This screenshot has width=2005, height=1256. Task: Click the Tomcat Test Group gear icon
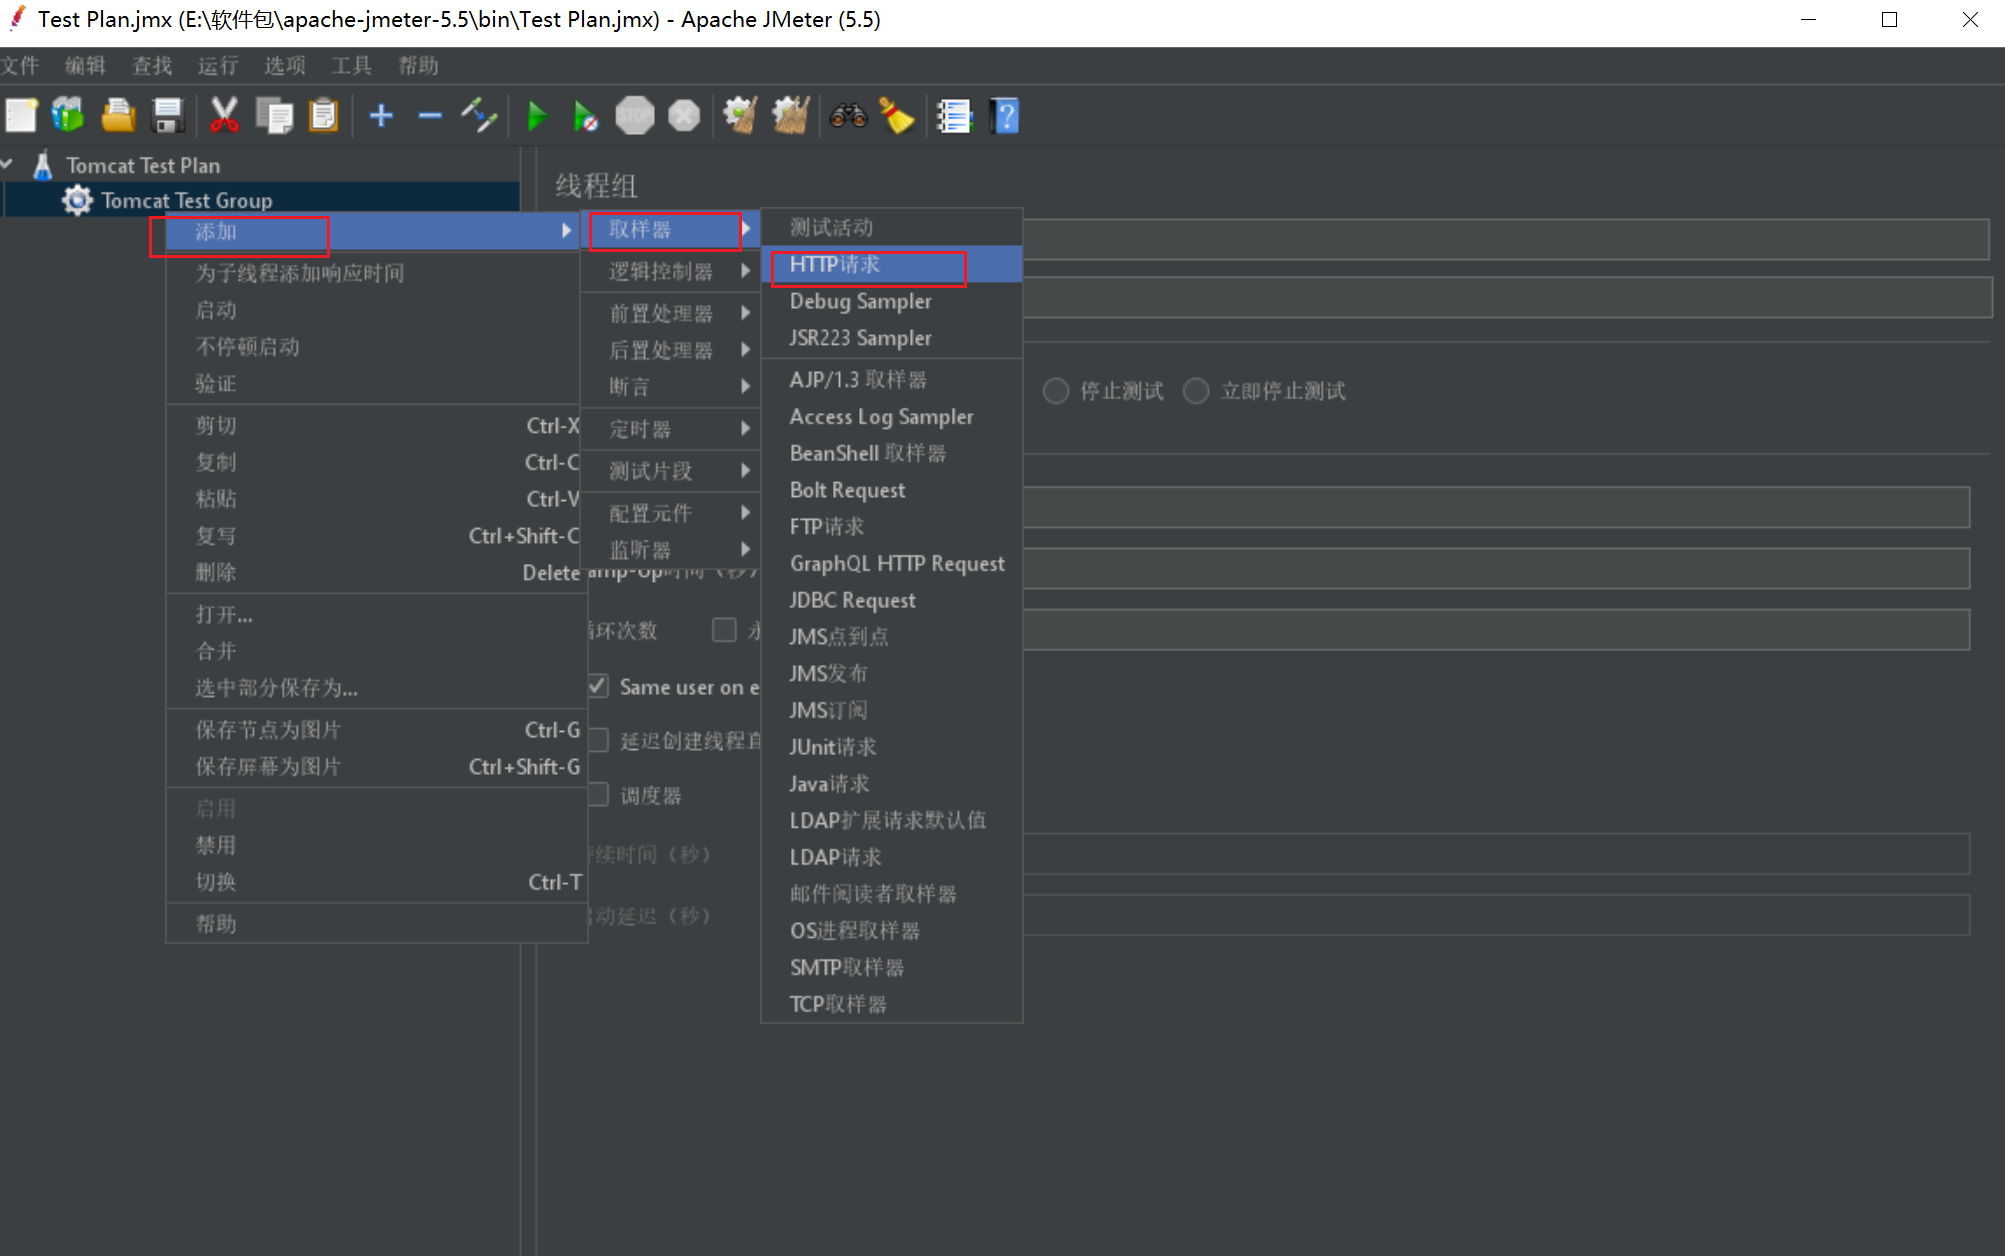click(77, 200)
